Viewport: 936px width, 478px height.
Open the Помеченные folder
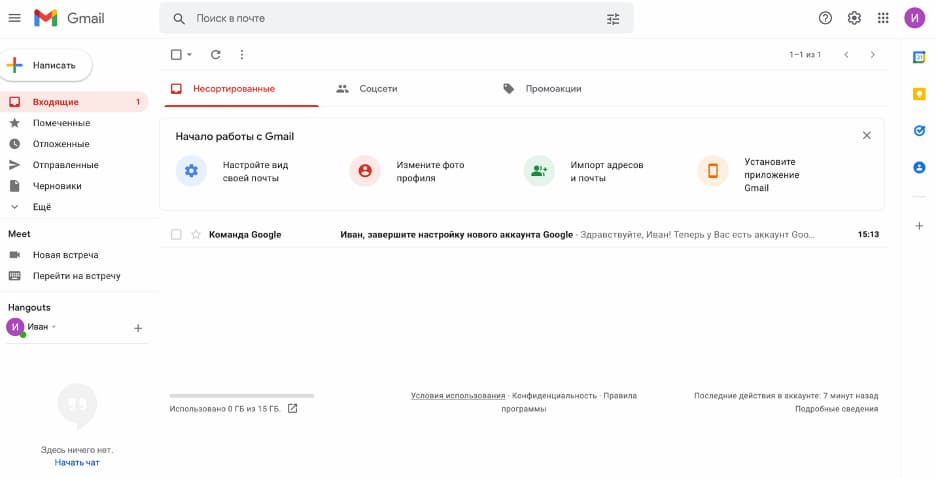click(x=74, y=123)
